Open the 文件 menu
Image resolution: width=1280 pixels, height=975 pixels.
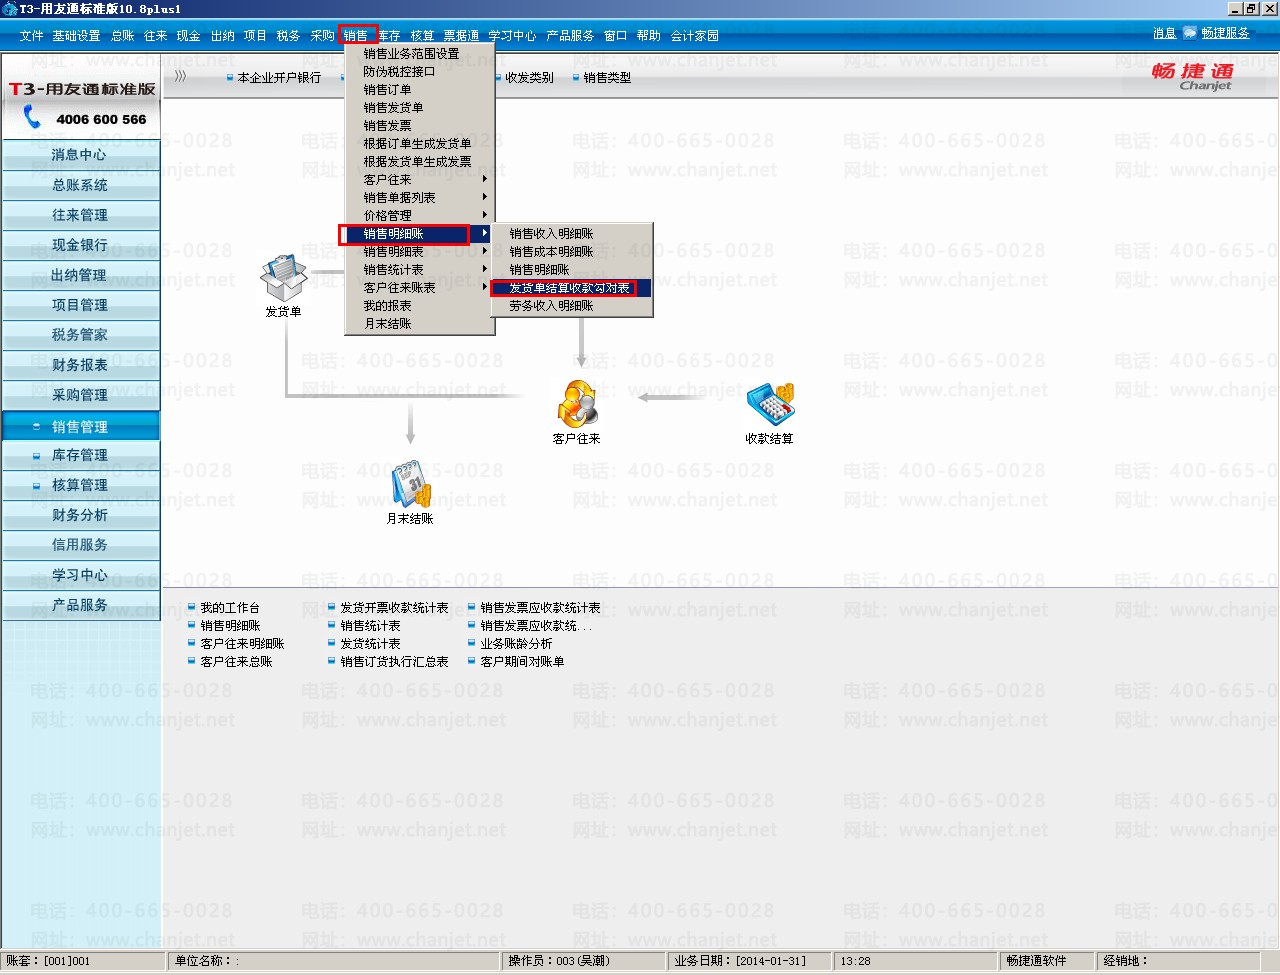(32, 36)
